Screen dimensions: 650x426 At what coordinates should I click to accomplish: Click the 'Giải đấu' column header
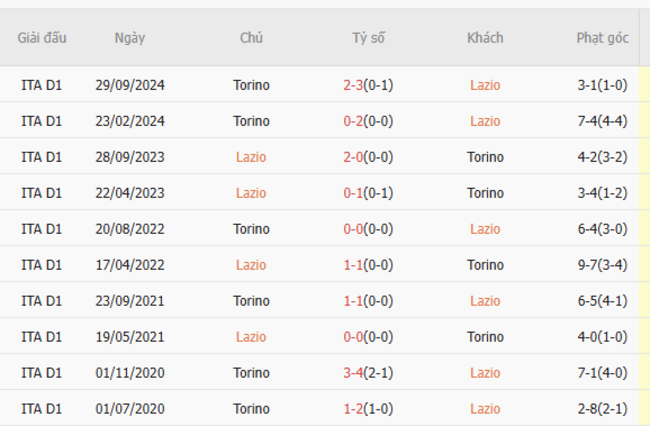point(42,38)
